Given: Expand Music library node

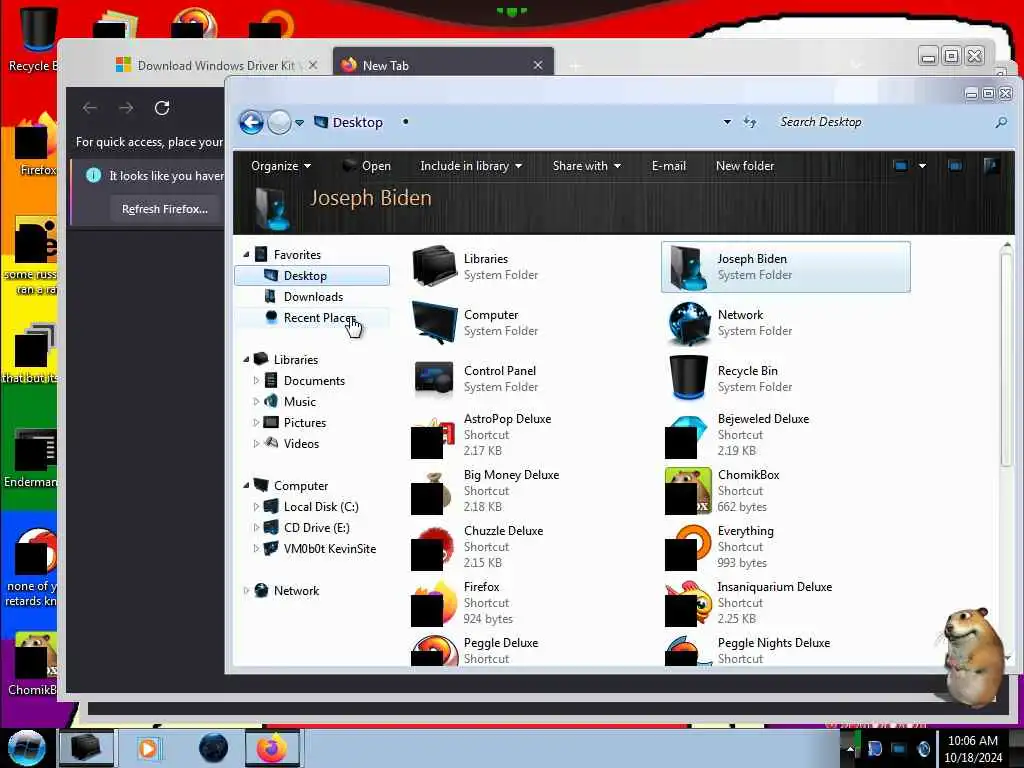Looking at the screenshot, I should click(256, 401).
